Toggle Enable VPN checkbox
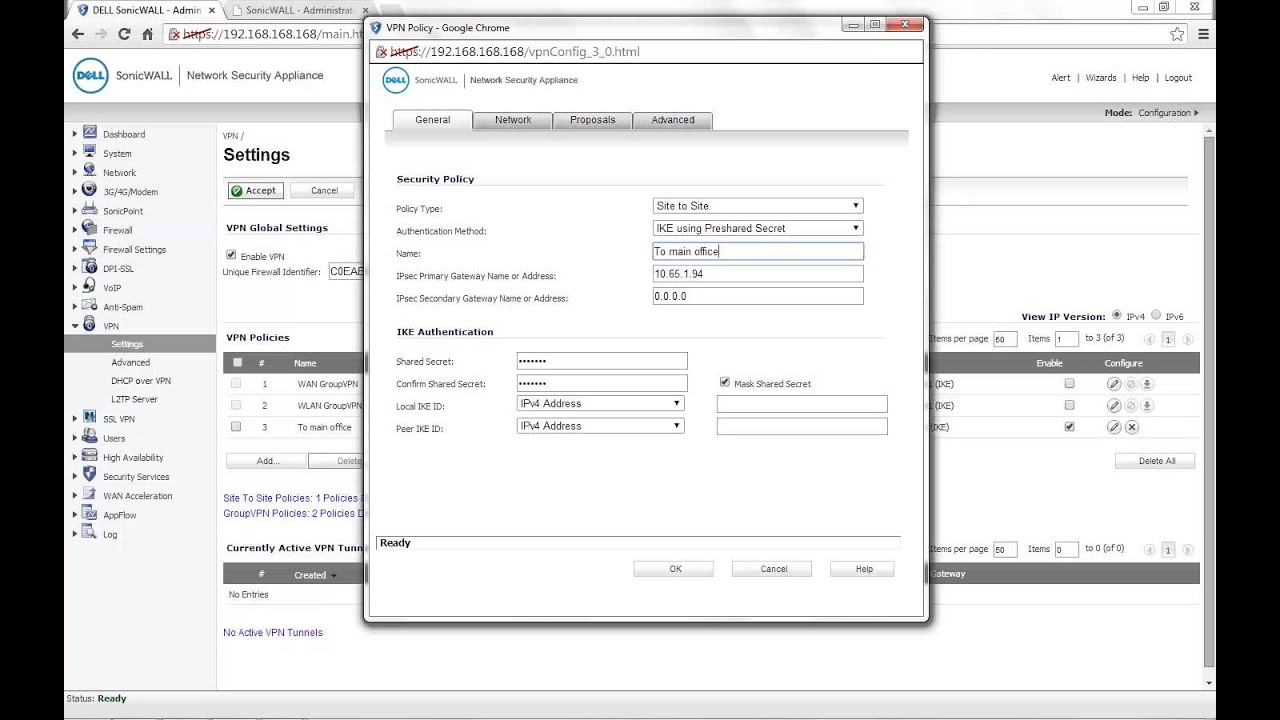The image size is (1280, 720). coord(232,255)
